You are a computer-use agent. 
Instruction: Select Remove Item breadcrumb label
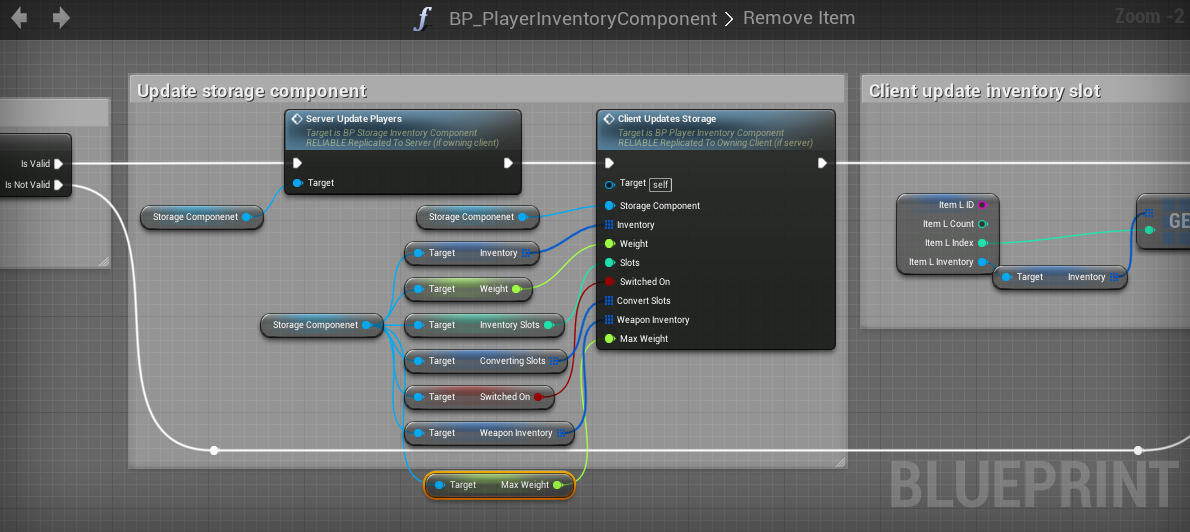(x=798, y=19)
